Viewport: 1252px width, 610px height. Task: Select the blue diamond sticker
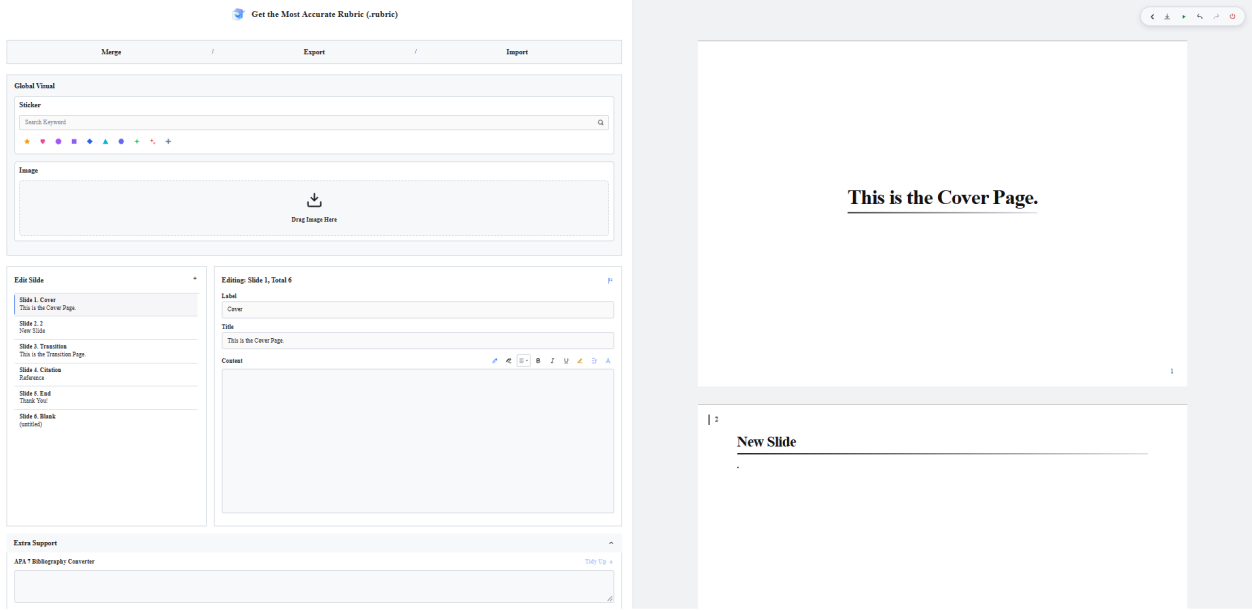[90, 142]
